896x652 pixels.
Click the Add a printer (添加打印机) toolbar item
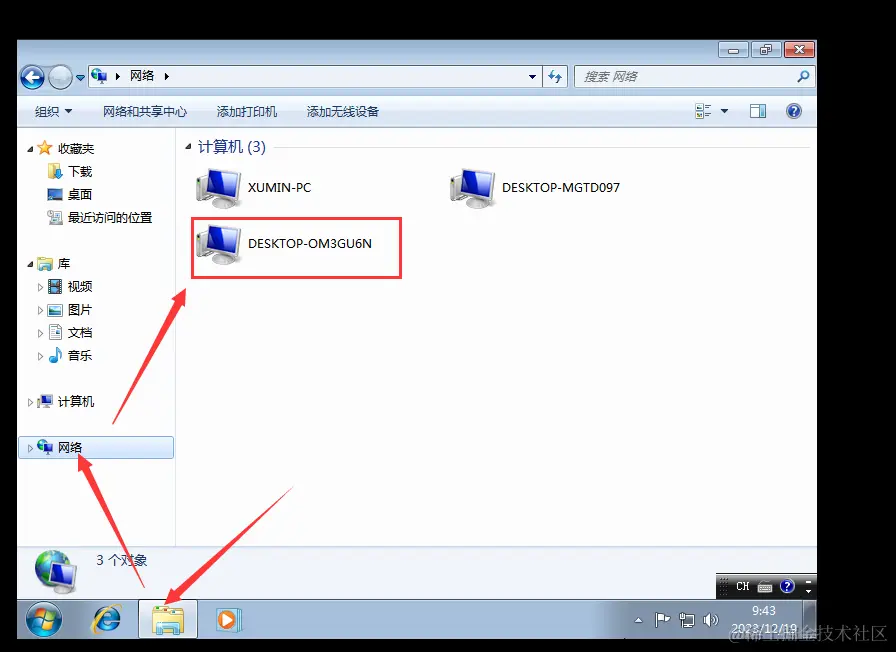click(247, 111)
